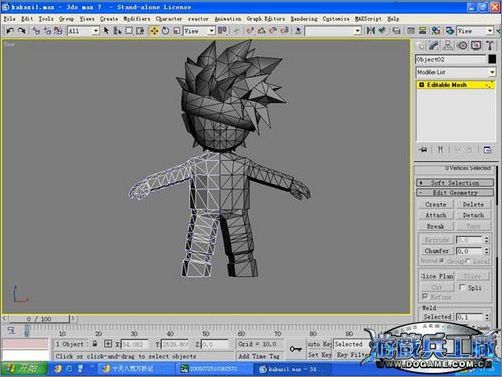Viewport: 502px width, 377px height.
Task: Open the Material Editor icon
Action: point(436,31)
